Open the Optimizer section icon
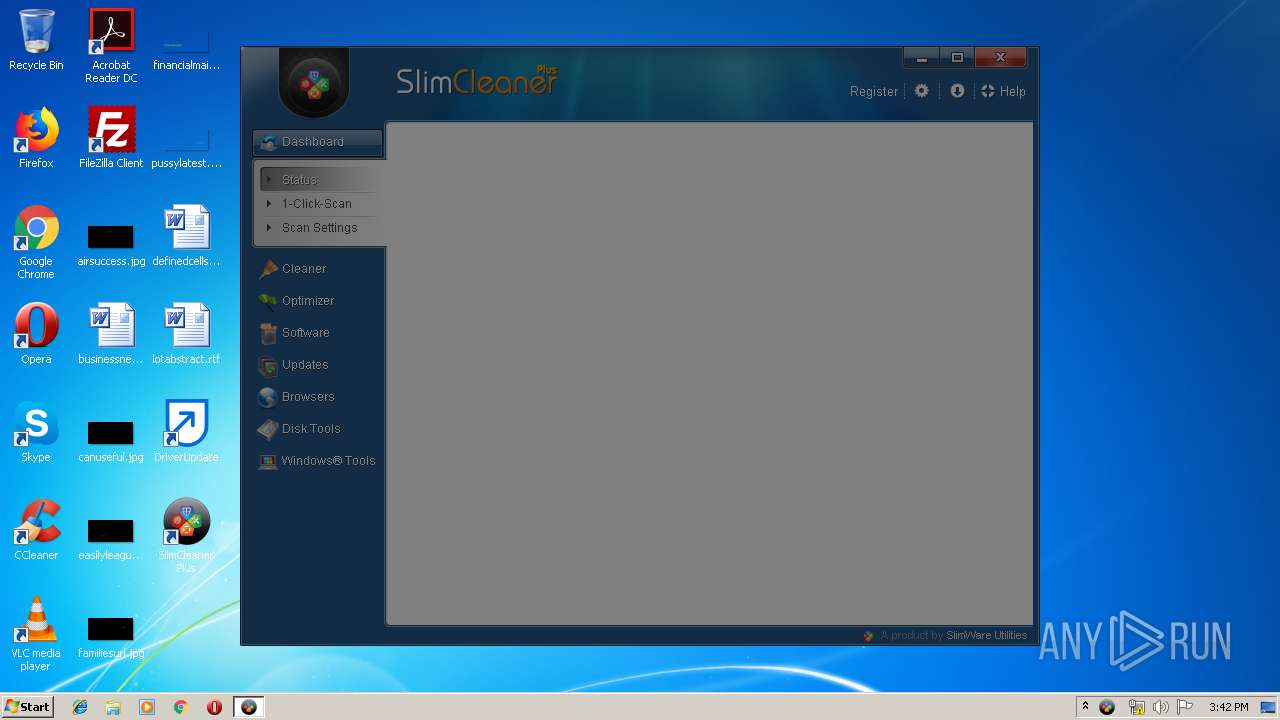This screenshot has width=1280, height=720. click(268, 301)
